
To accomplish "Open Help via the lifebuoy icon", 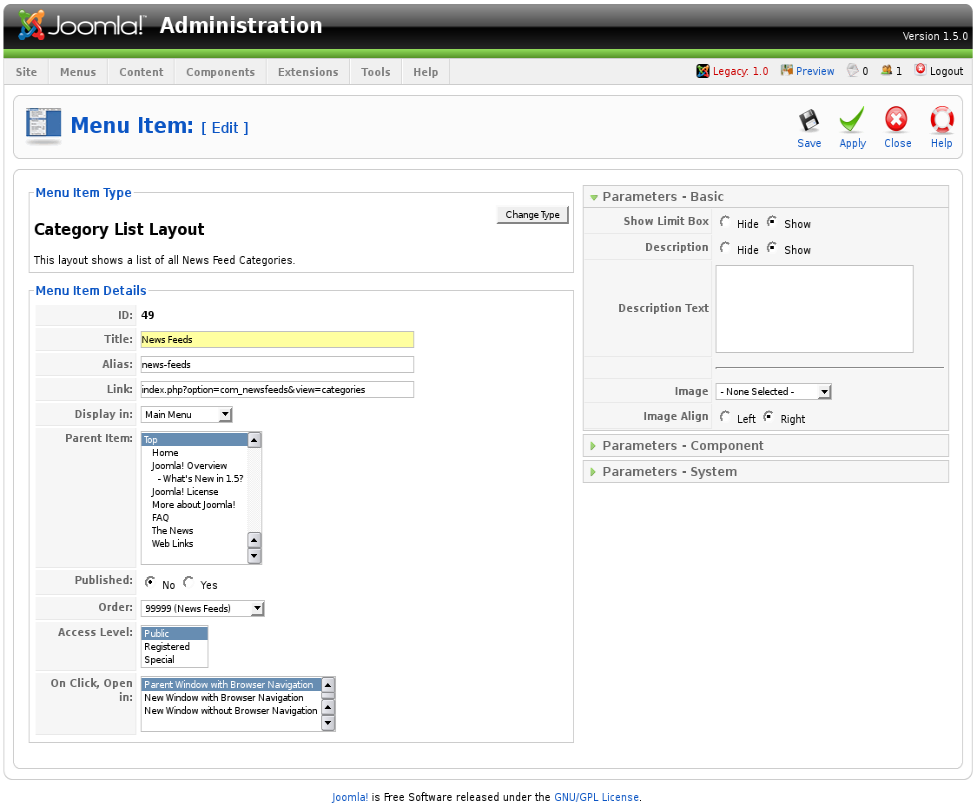I will [x=941, y=121].
